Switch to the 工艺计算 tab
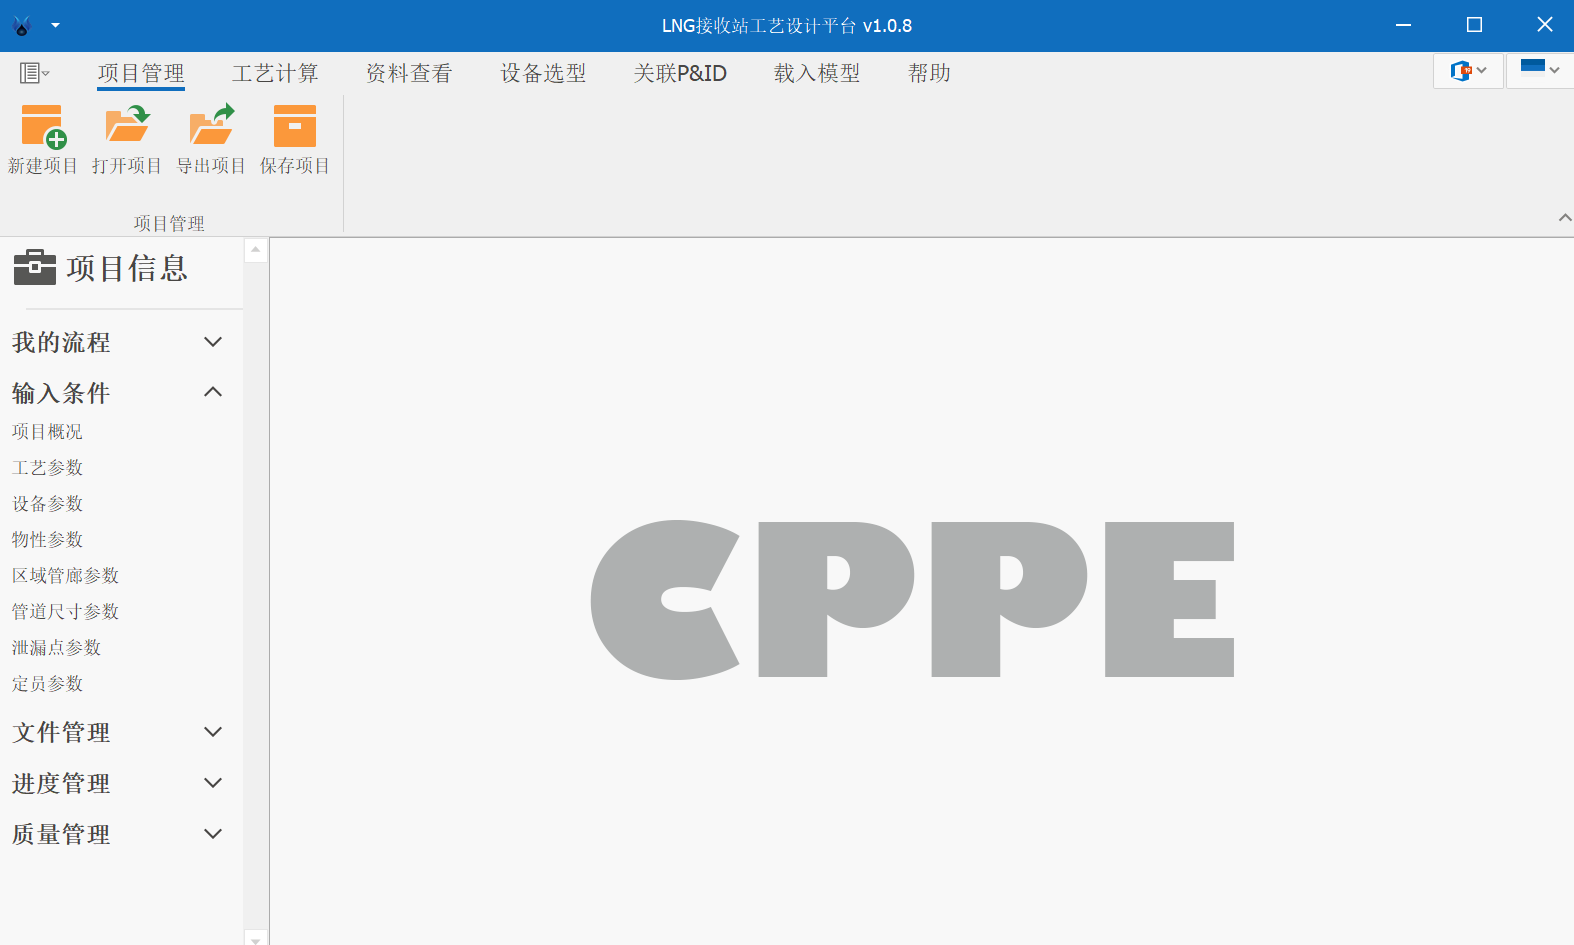This screenshot has height=945, width=1574. pos(275,73)
